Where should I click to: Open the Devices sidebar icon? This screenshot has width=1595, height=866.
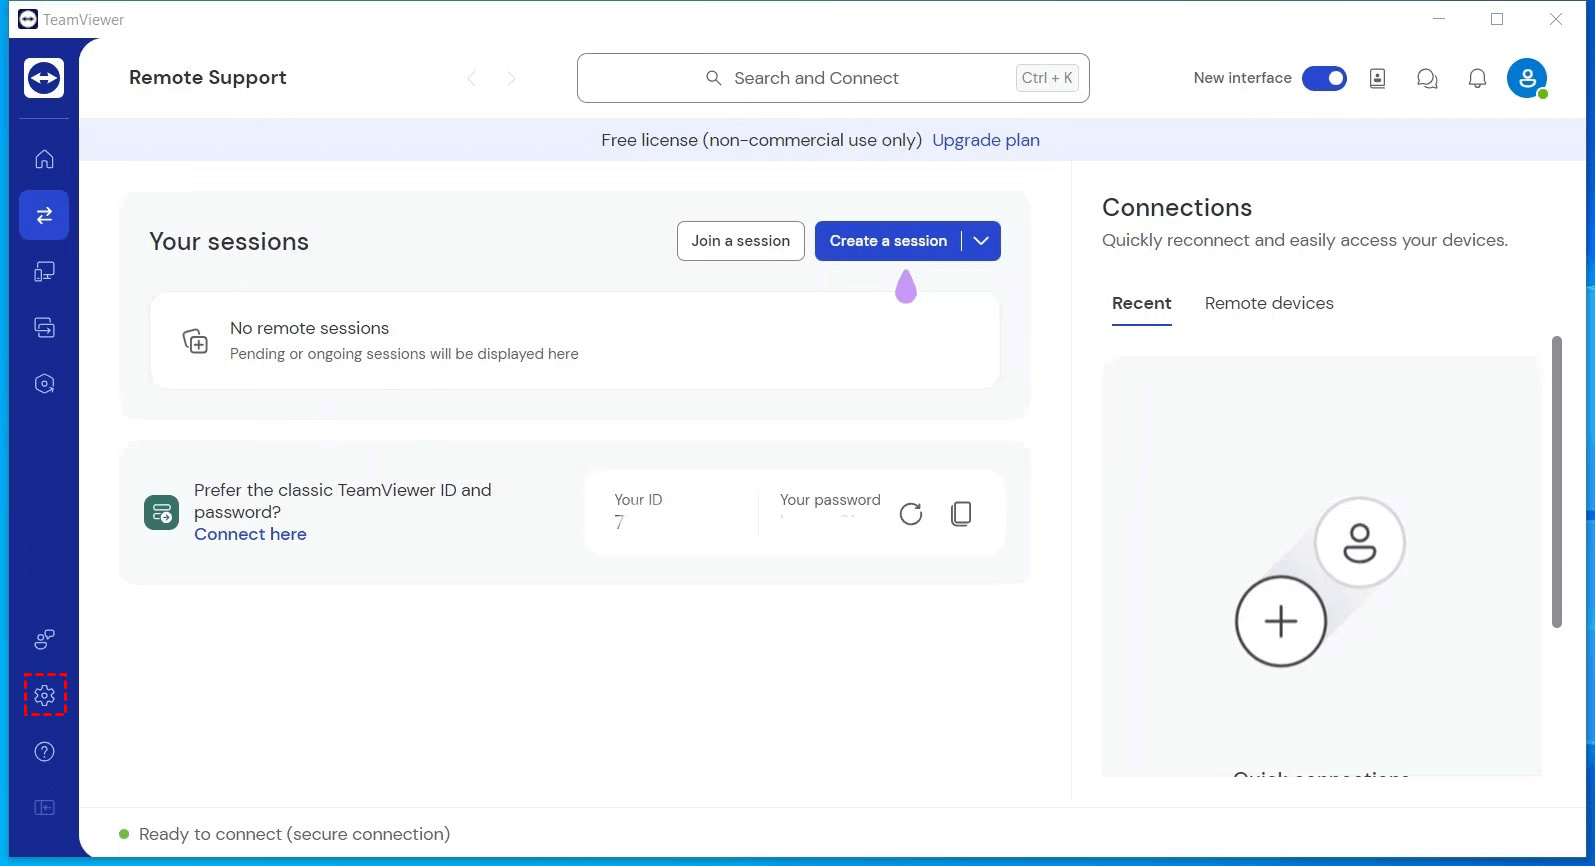44,272
